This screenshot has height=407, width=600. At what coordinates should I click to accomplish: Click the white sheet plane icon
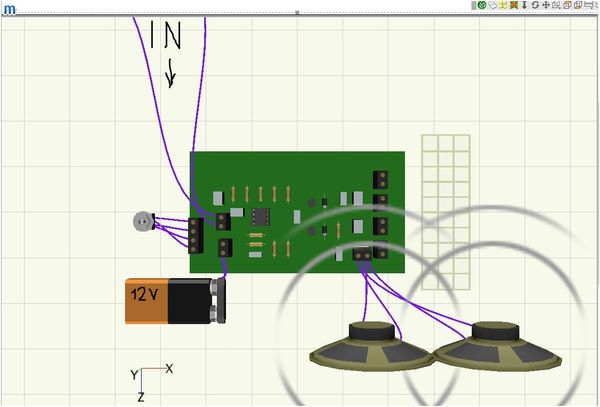(x=492, y=5)
